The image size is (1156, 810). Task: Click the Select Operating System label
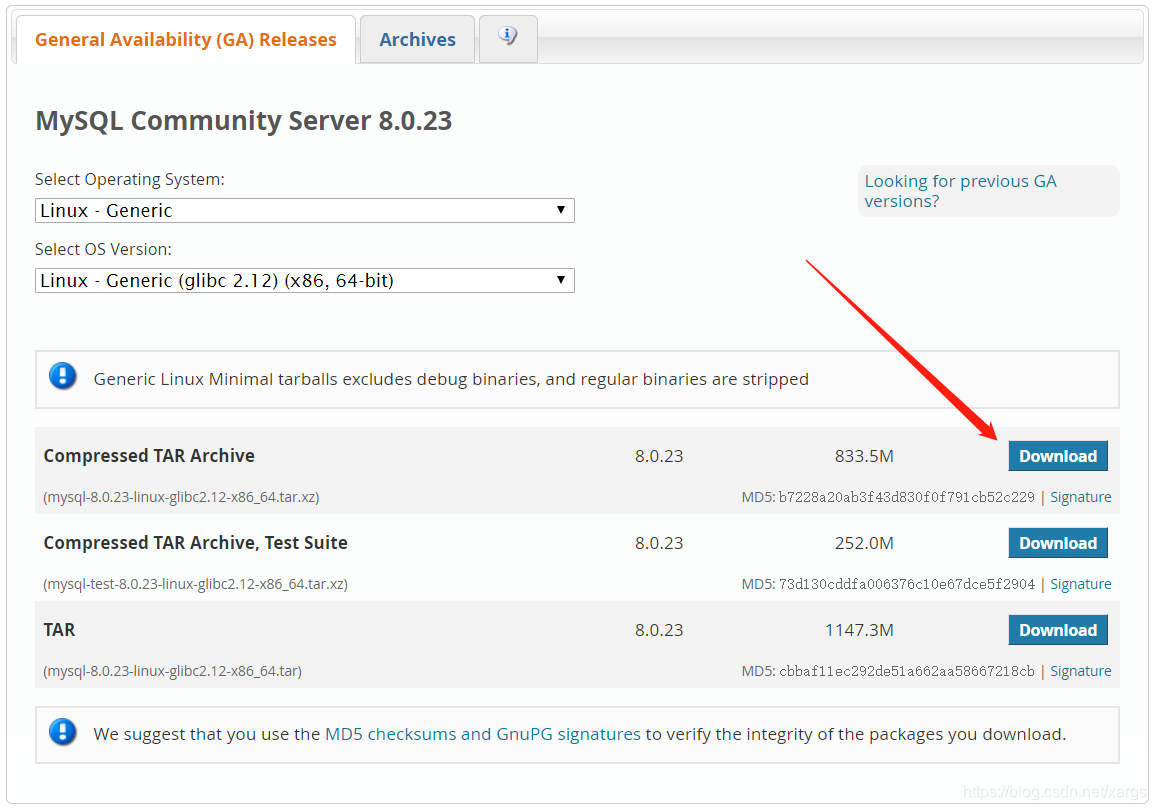[x=130, y=179]
